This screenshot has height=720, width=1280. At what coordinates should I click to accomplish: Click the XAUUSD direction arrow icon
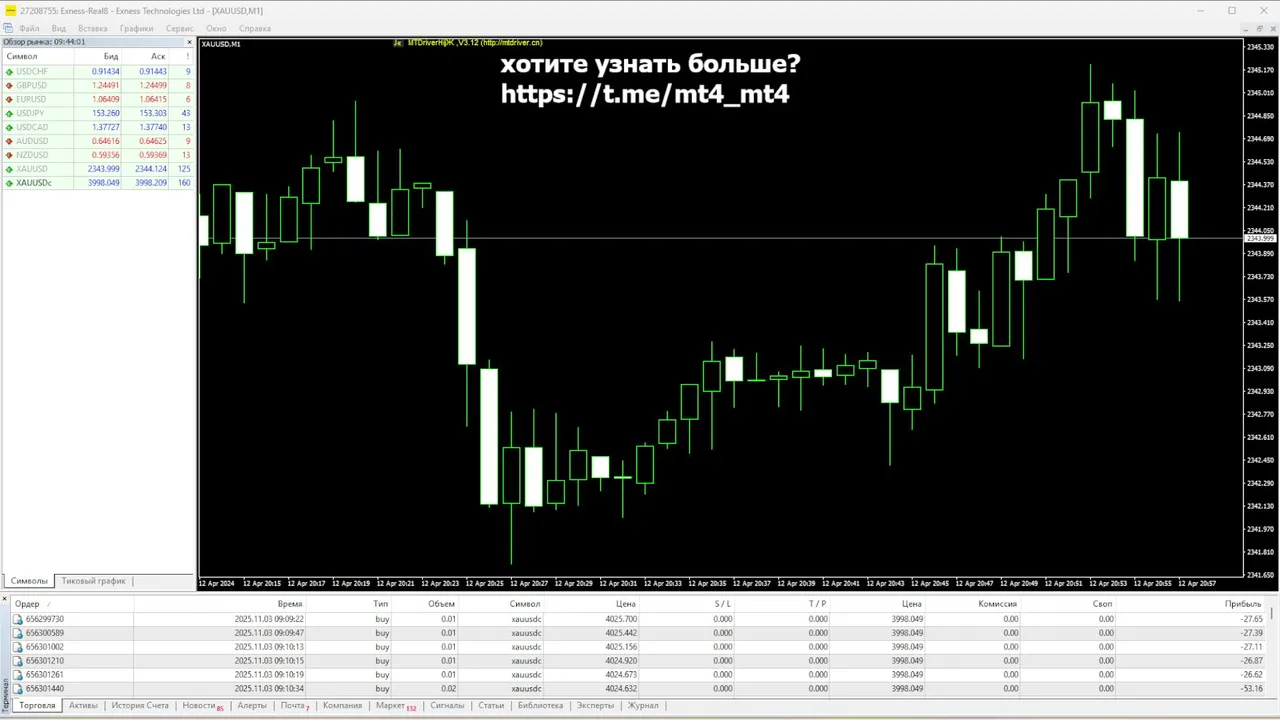[x=9, y=170]
